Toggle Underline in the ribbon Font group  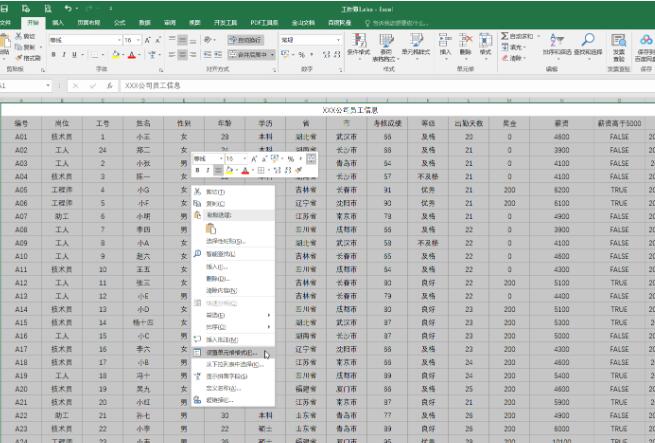pos(74,55)
